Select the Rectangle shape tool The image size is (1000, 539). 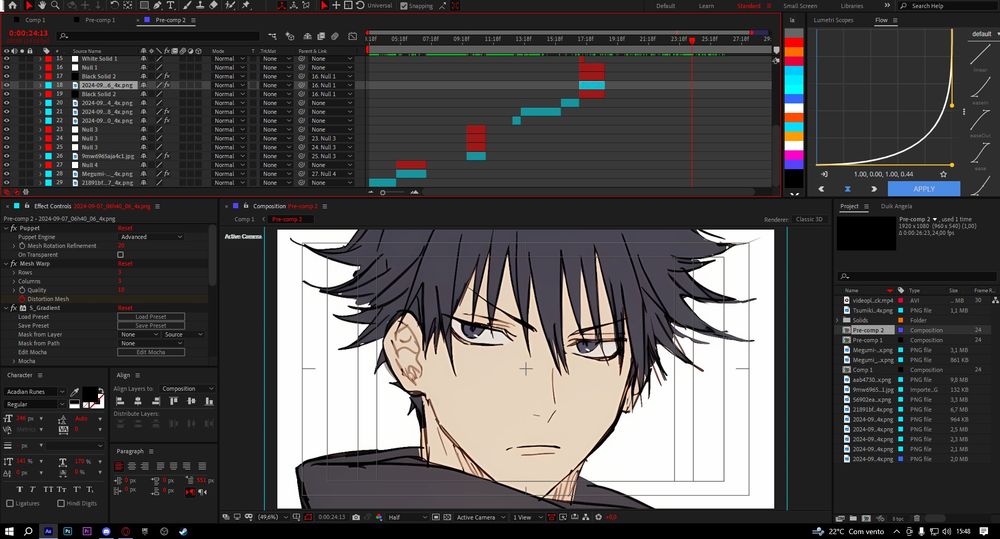pos(144,5)
